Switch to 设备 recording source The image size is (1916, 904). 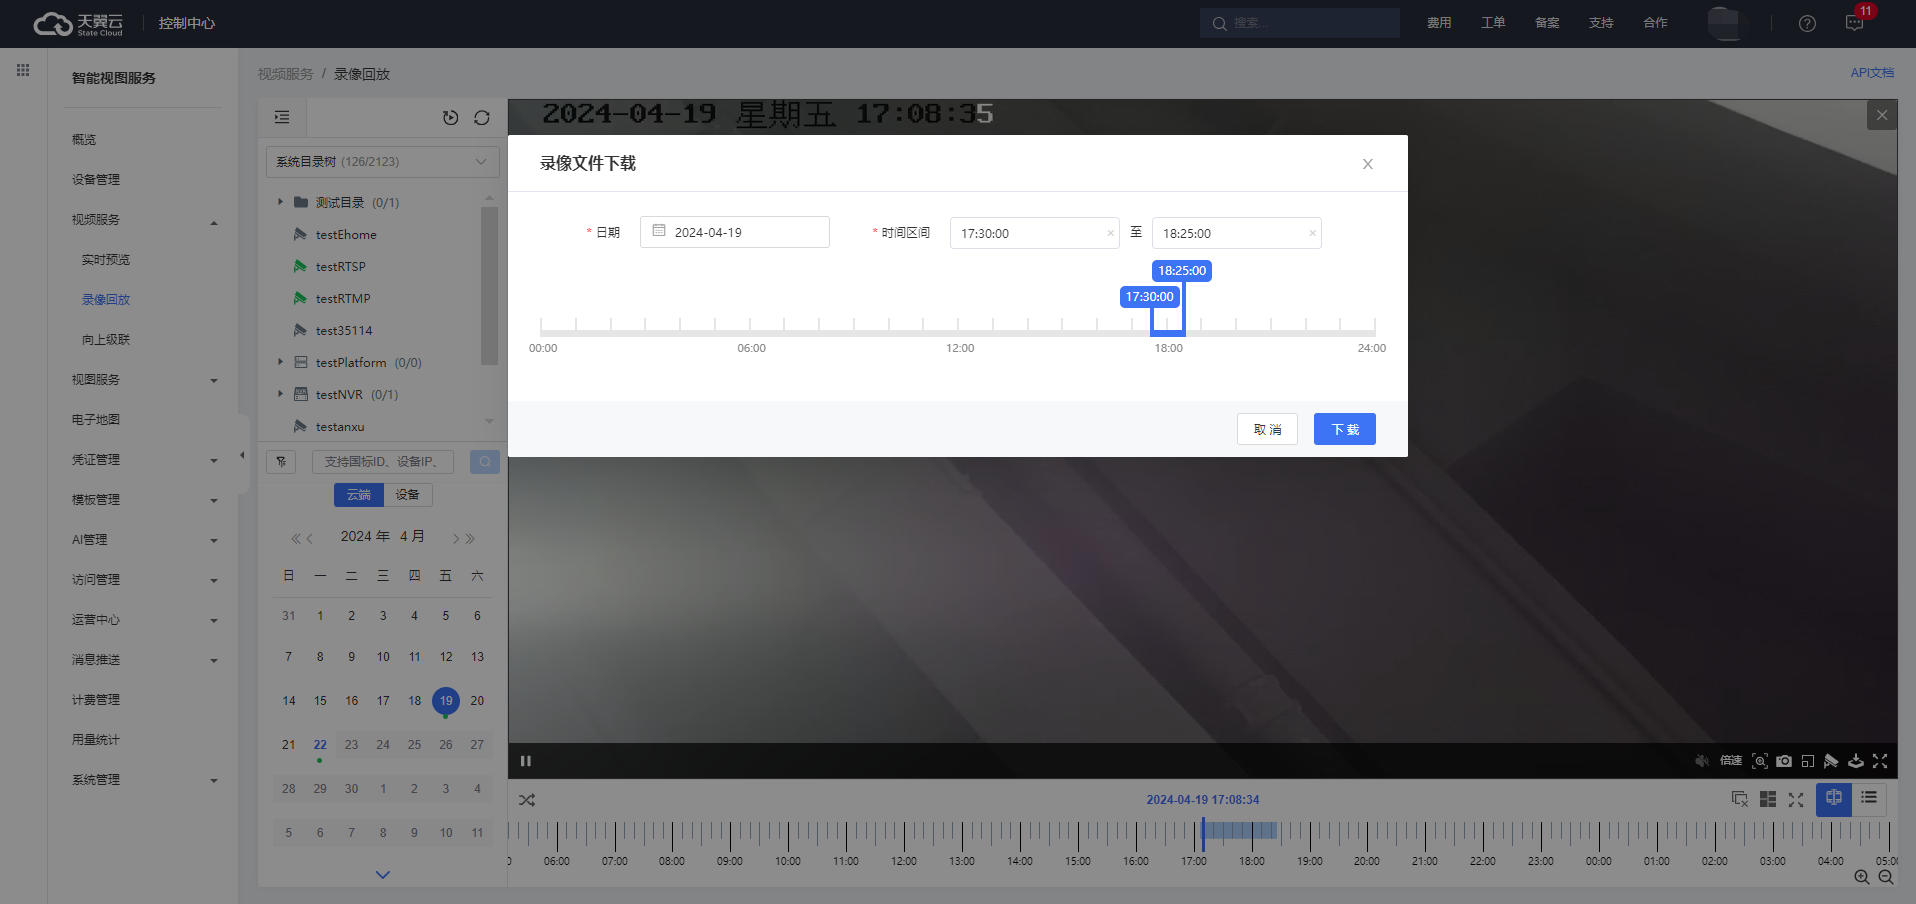tap(407, 495)
